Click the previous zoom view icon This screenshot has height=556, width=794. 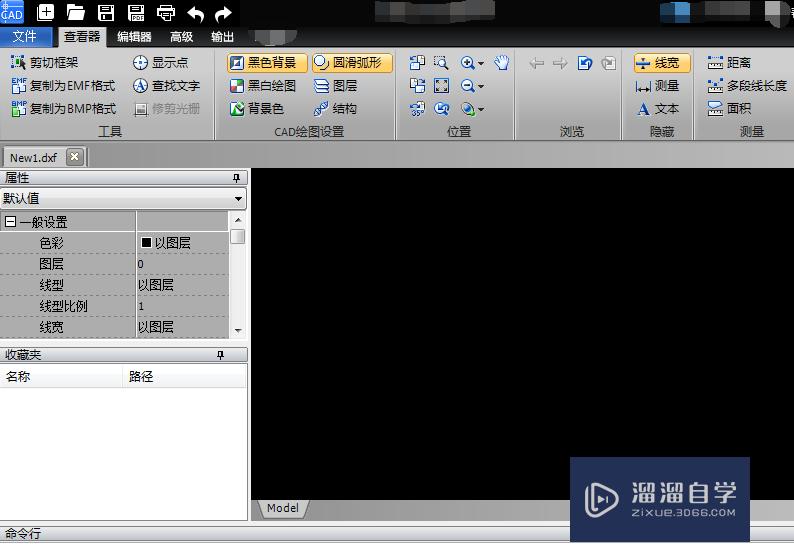click(x=442, y=108)
